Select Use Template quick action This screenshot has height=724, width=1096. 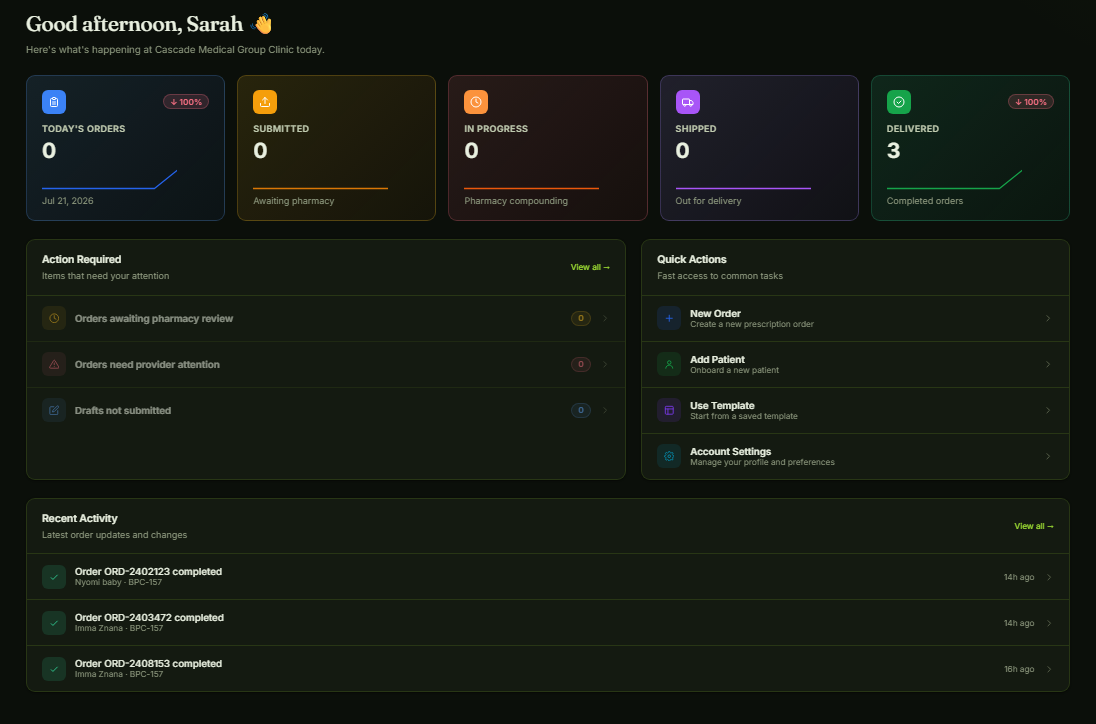855,410
